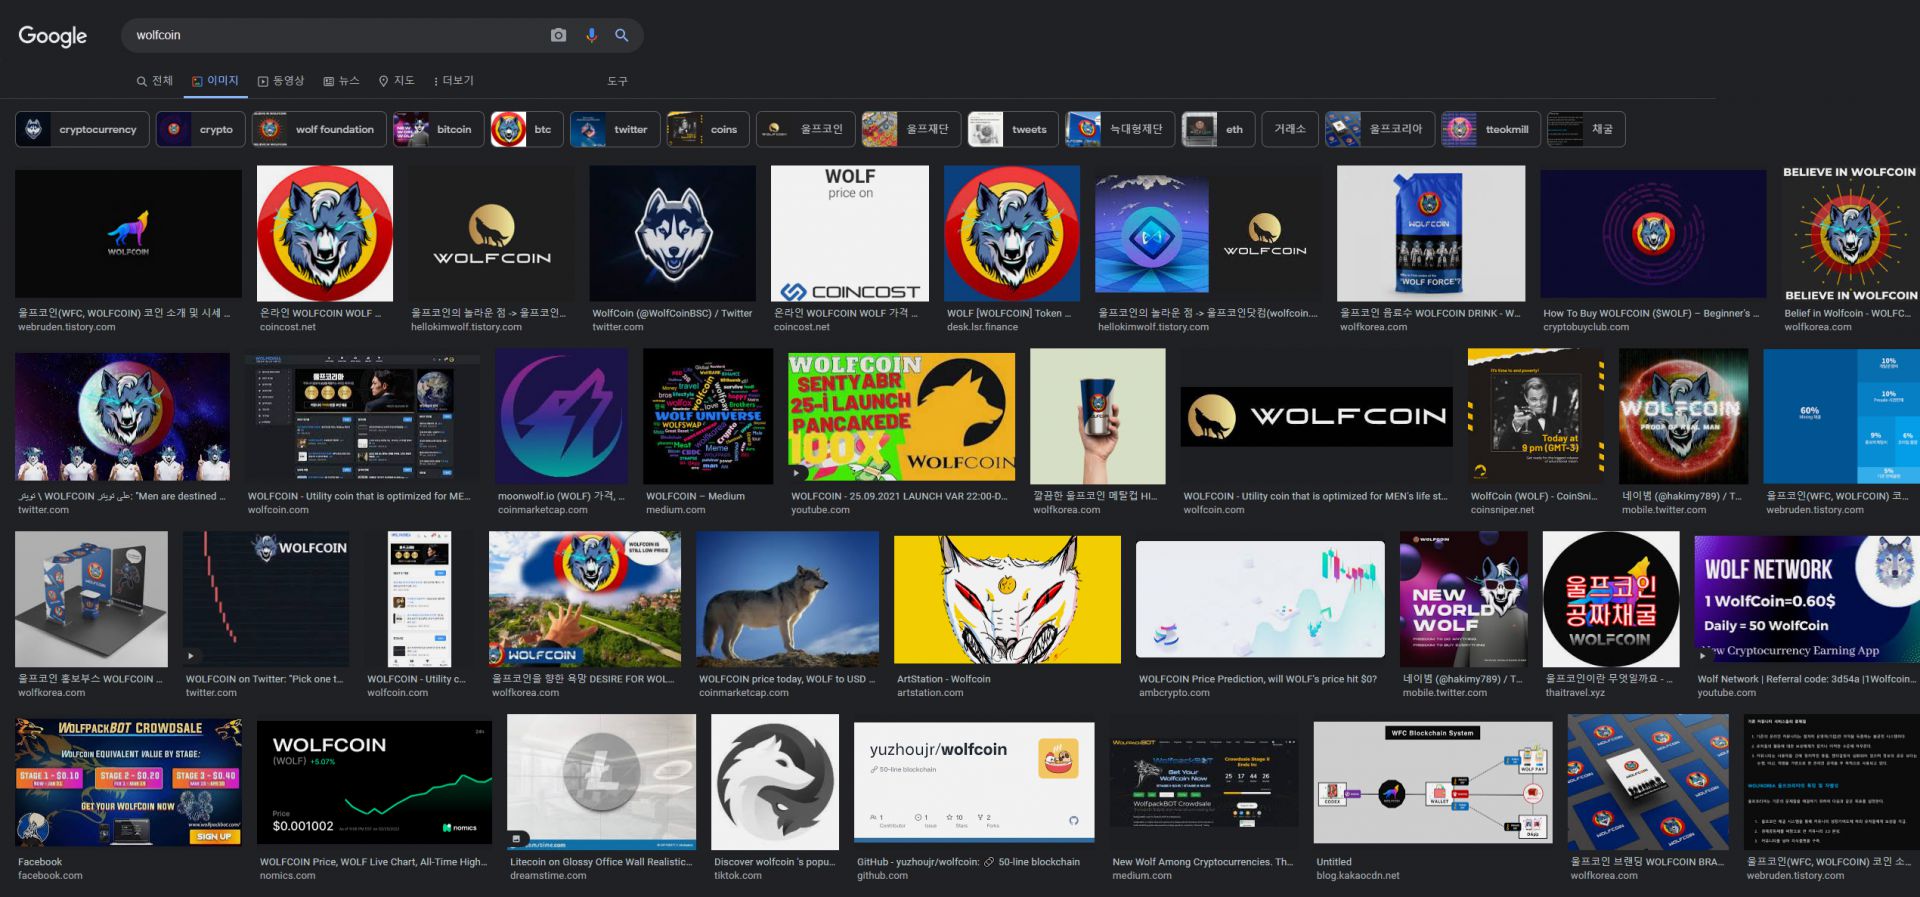Open the ArtStation yellow wolf mask image
This screenshot has width=1920, height=897.
click(1007, 599)
